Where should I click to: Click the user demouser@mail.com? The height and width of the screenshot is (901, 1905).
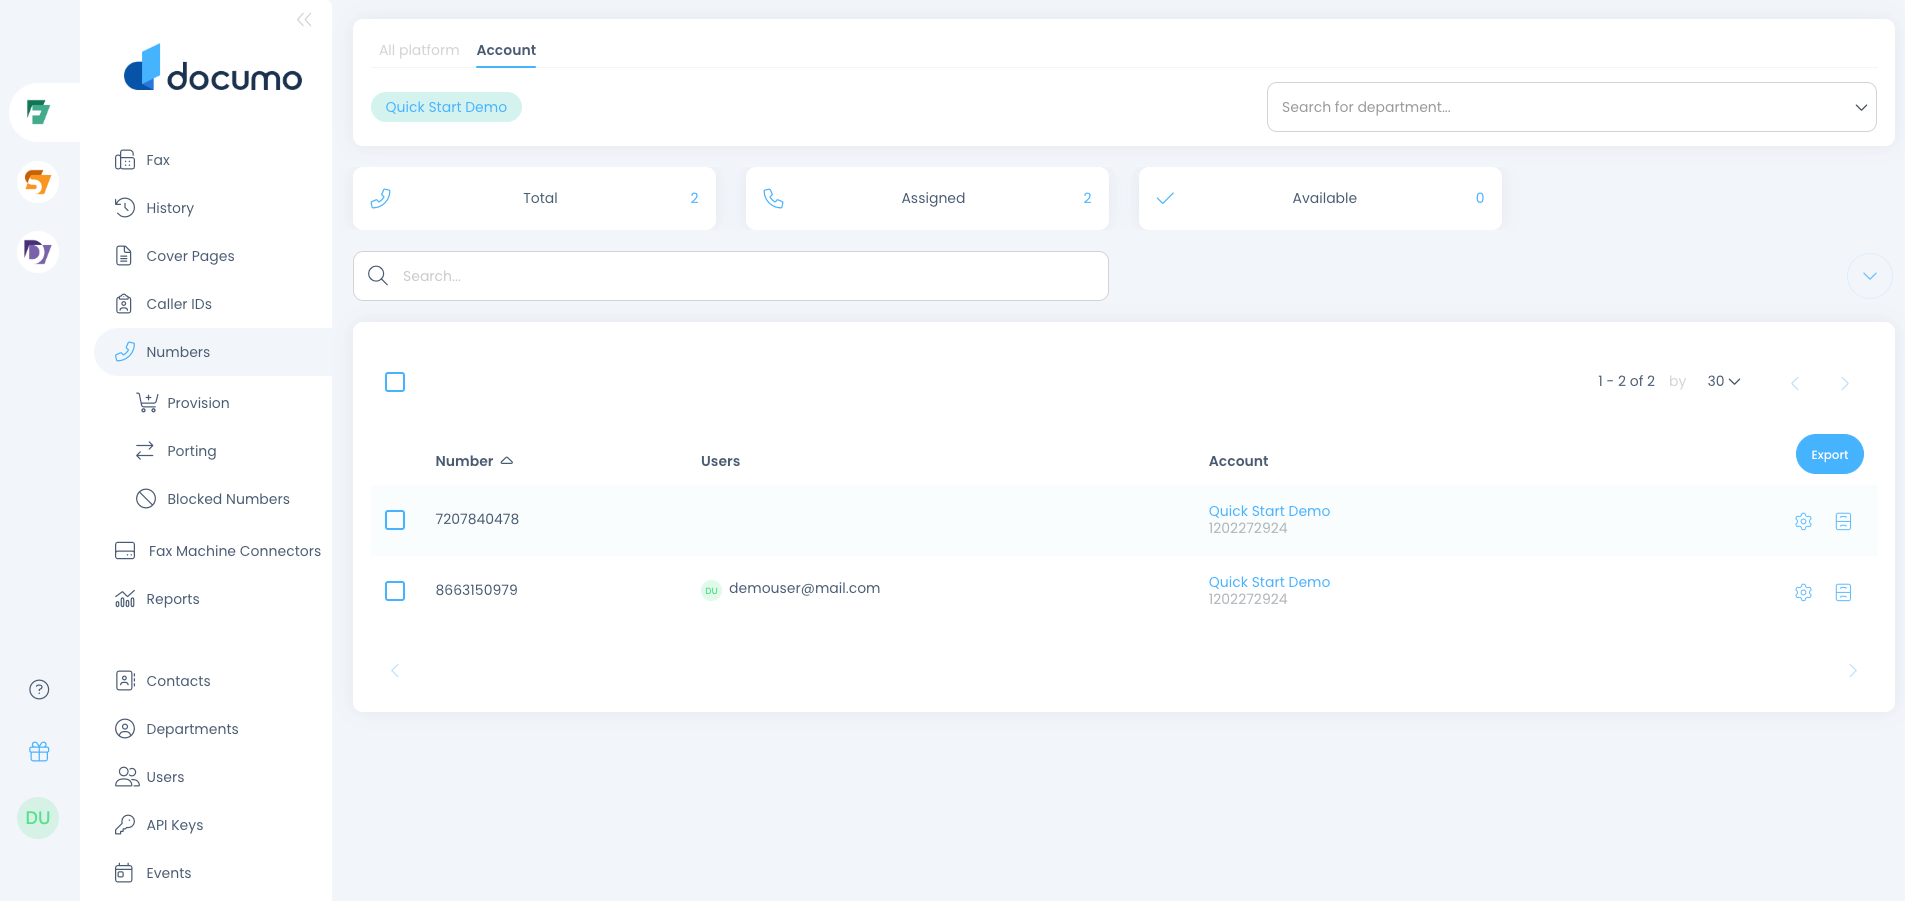804,588
